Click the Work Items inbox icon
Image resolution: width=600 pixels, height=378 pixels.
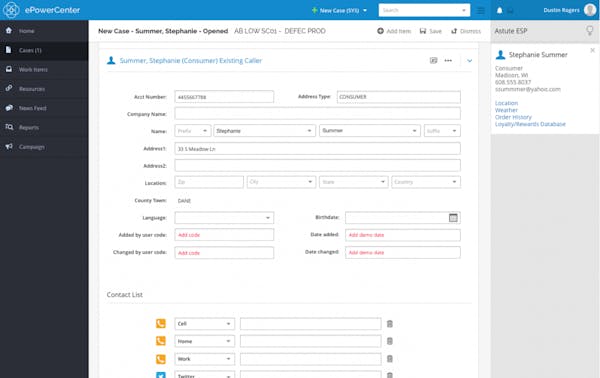pos(9,69)
